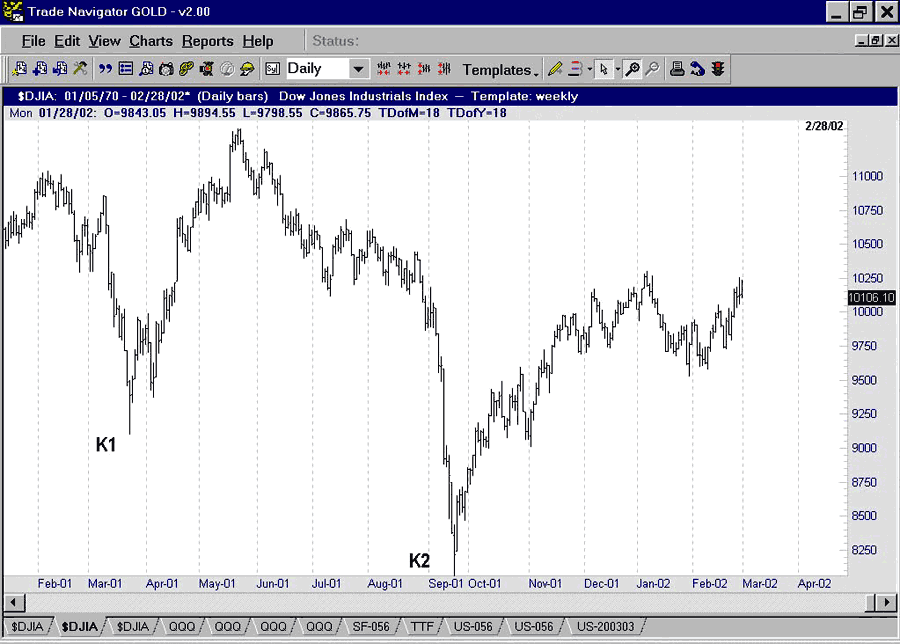900x644 pixels.
Task: Open the Reports menu
Action: [x=207, y=41]
